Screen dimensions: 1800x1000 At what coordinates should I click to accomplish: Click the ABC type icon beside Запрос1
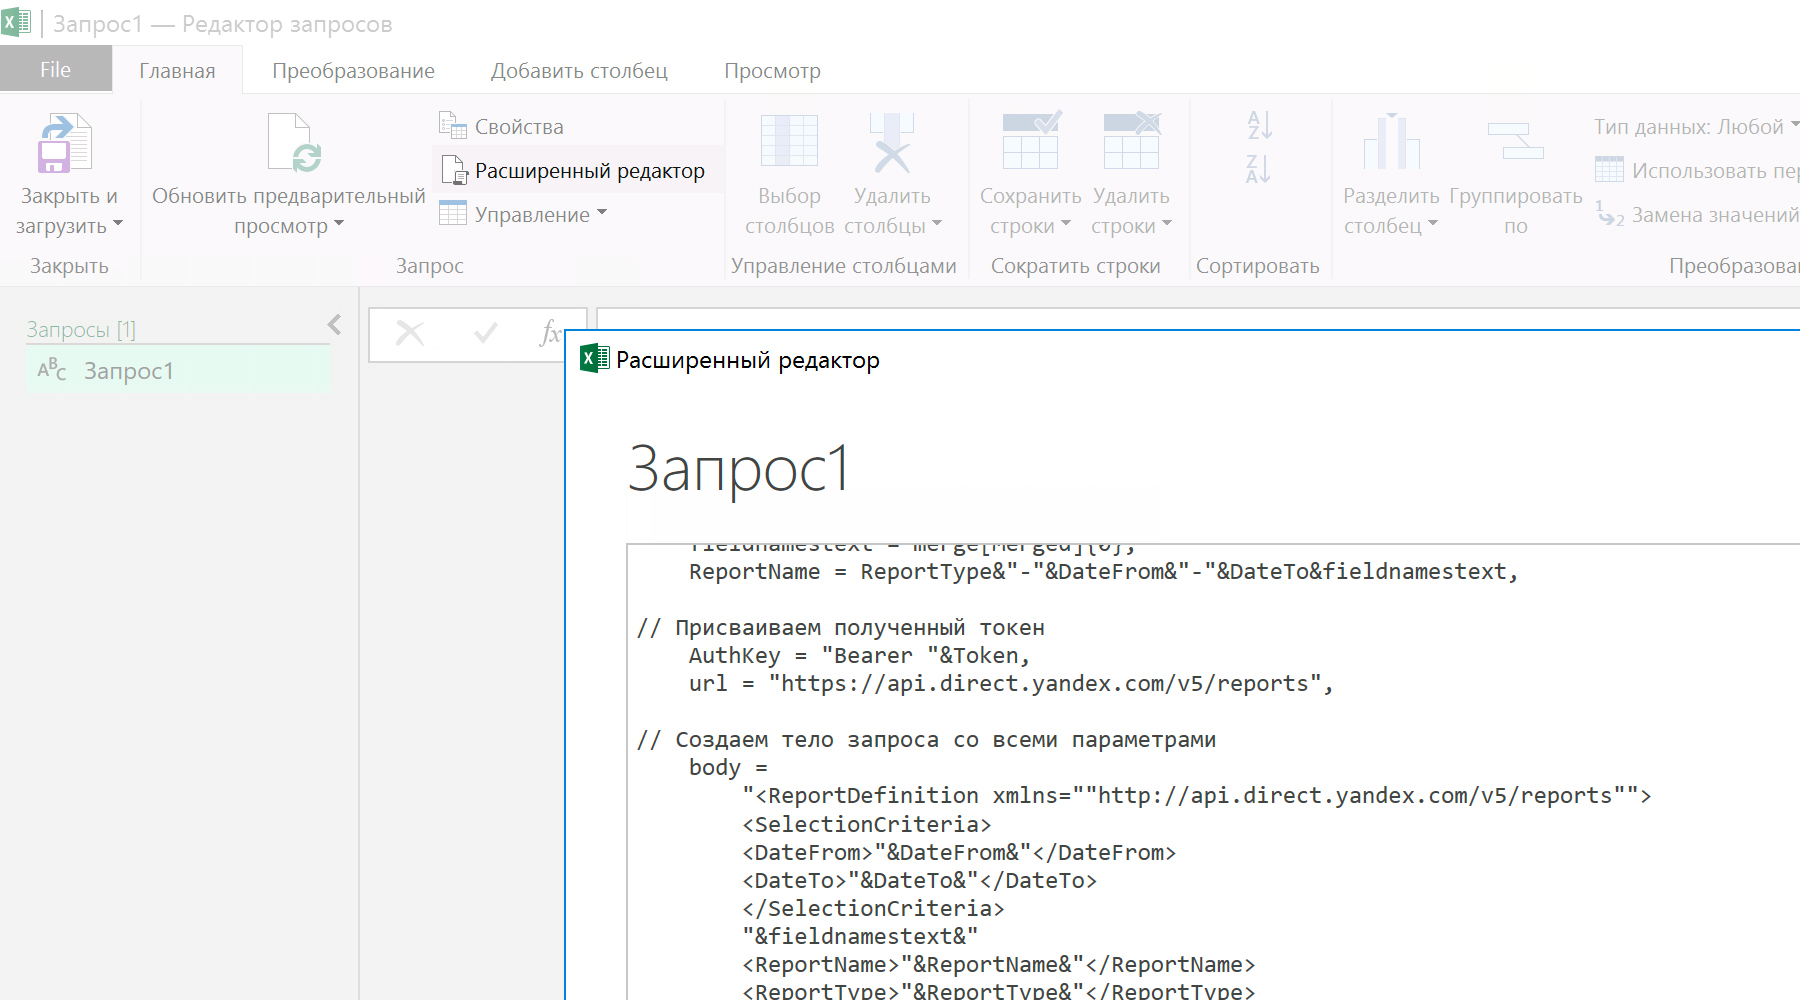pyautogui.click(x=52, y=370)
